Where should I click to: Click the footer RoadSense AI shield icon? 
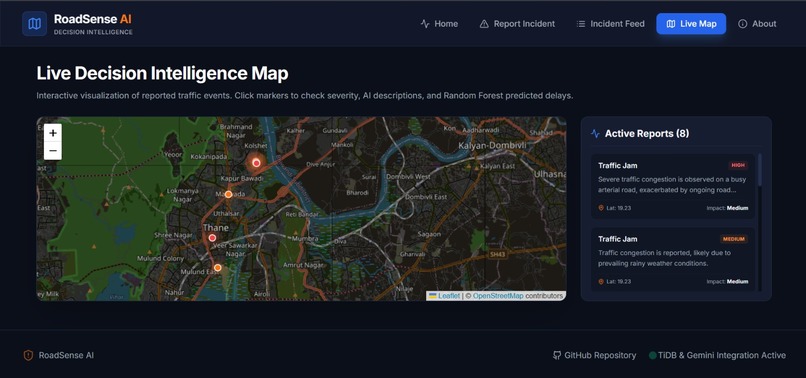tap(28, 355)
